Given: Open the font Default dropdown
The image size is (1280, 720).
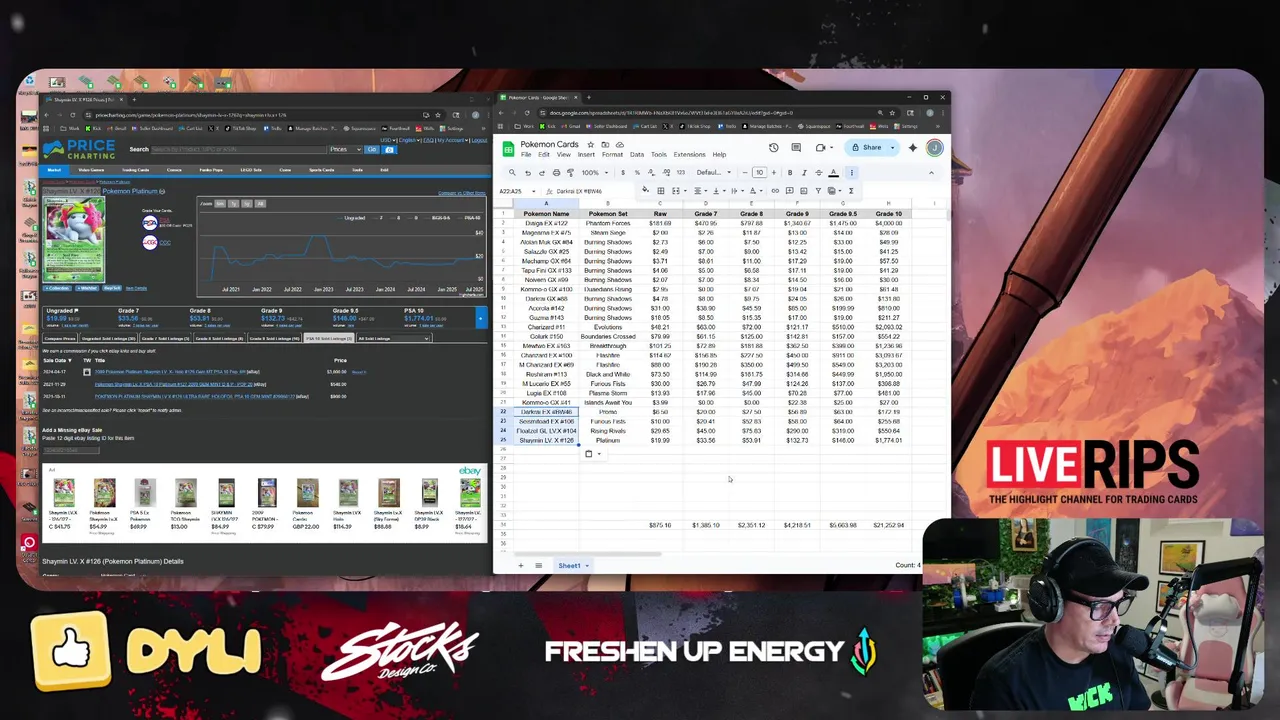Looking at the screenshot, I should click(714, 173).
